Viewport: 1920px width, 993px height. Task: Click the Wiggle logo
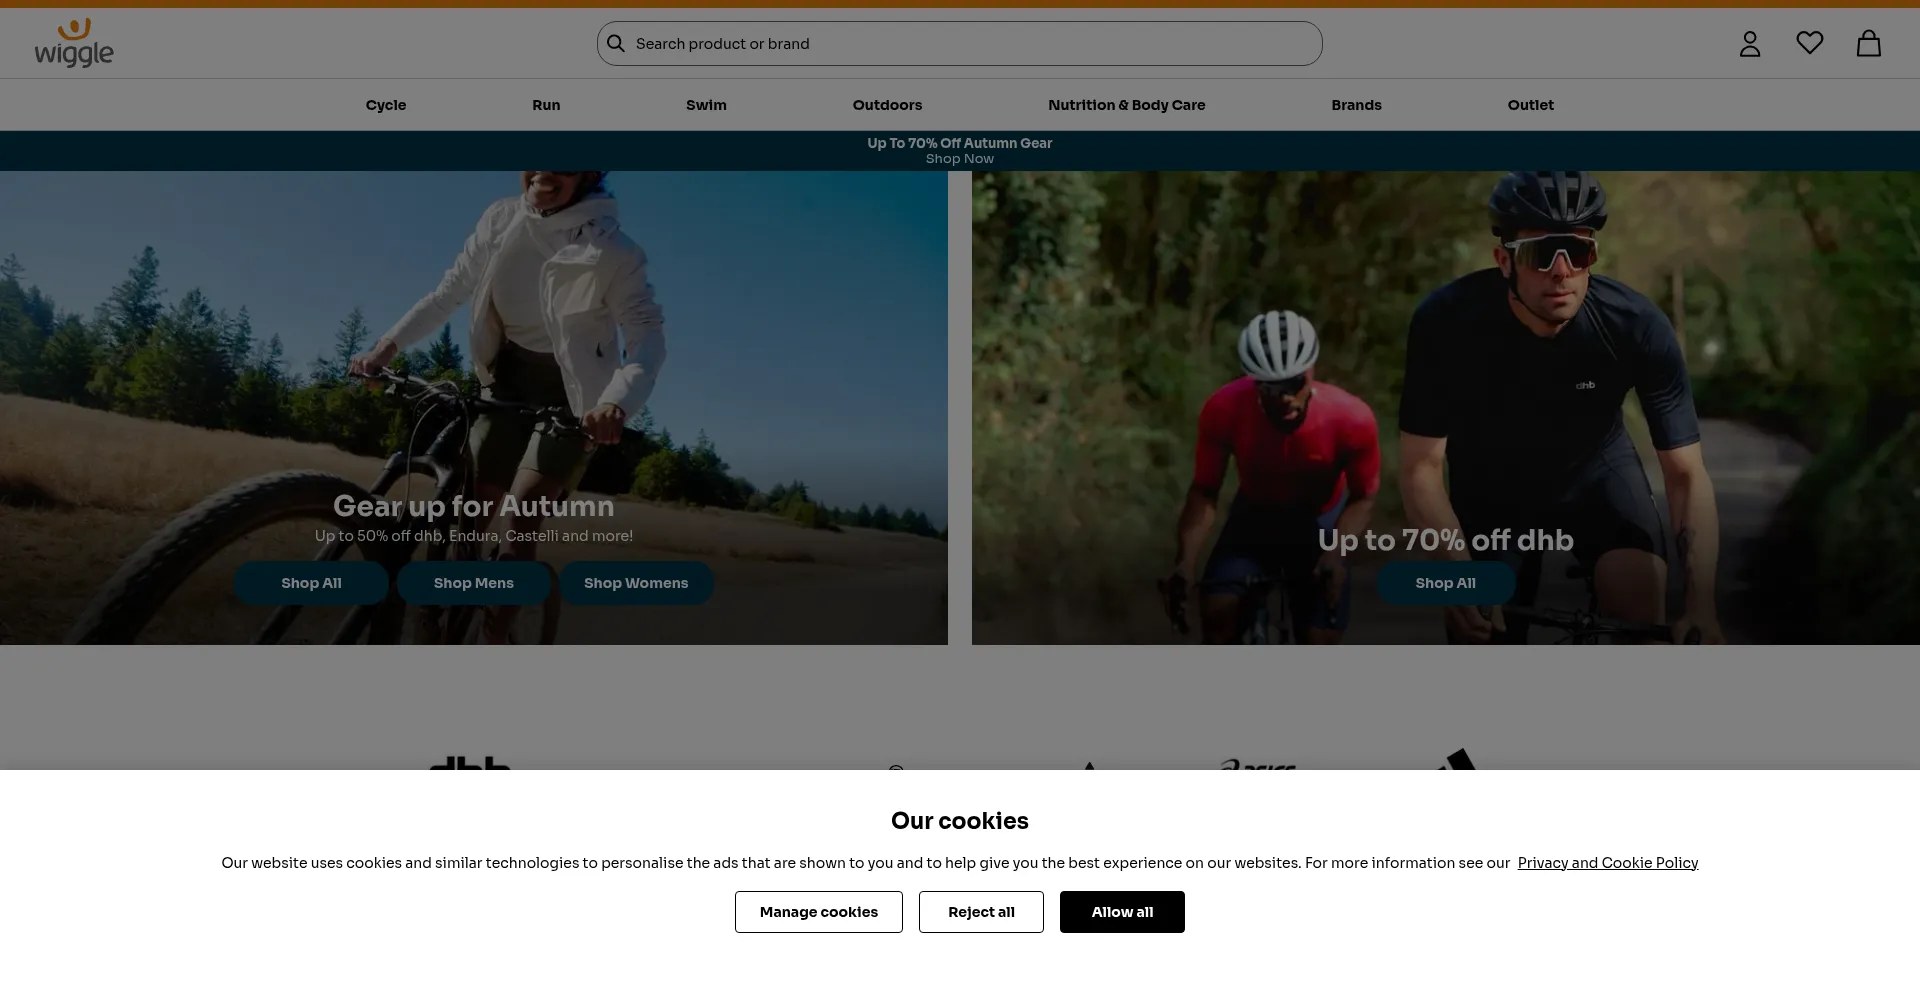coord(74,44)
